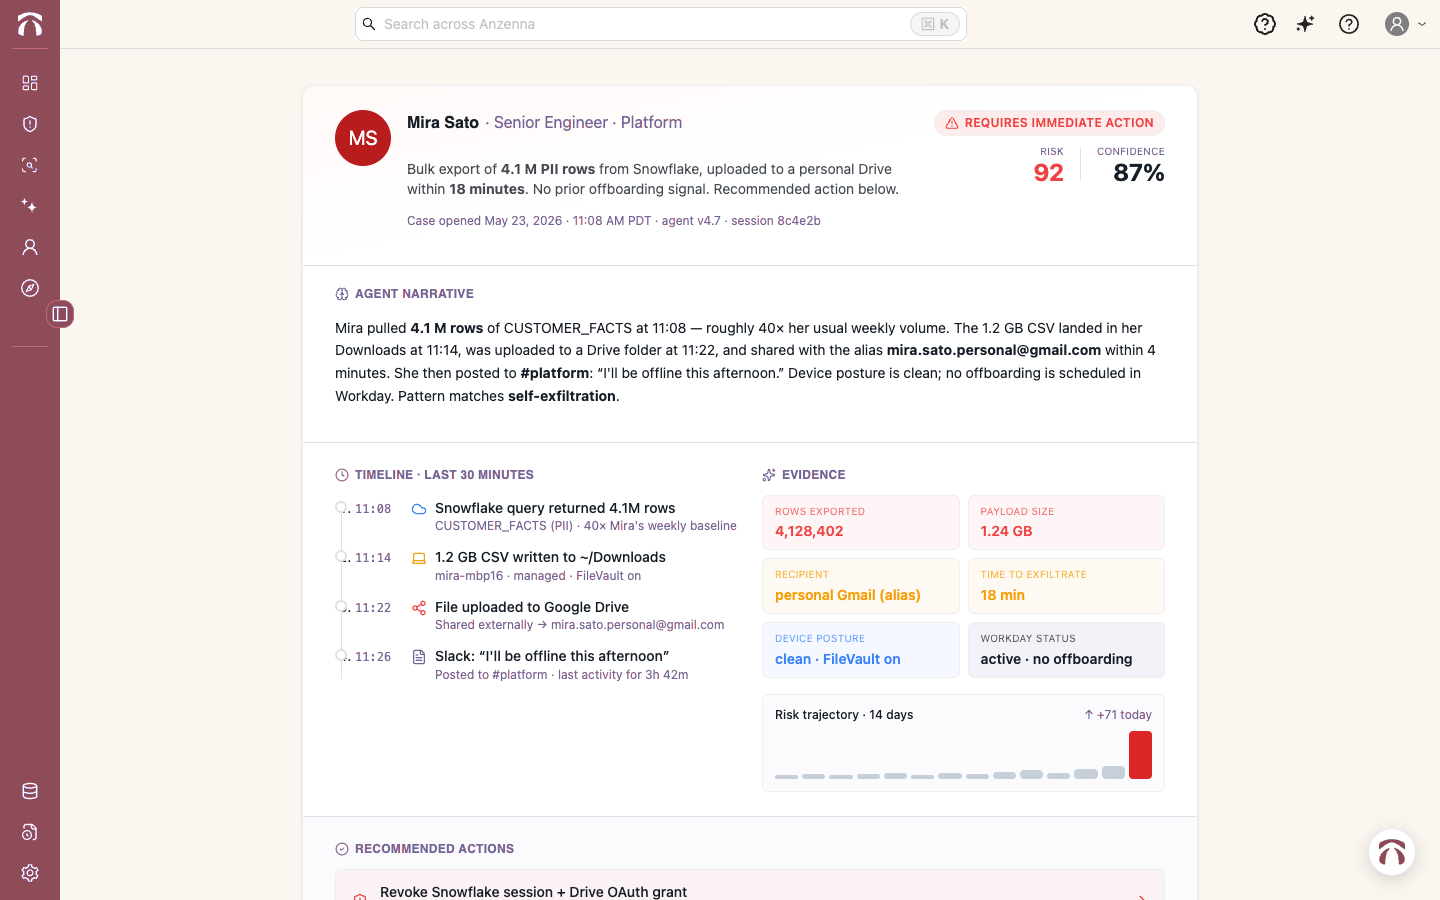Screen dimensions: 1440x900
Task: Click the mira.sato.personal@gmail.com alias in narrative
Action: click(994, 350)
